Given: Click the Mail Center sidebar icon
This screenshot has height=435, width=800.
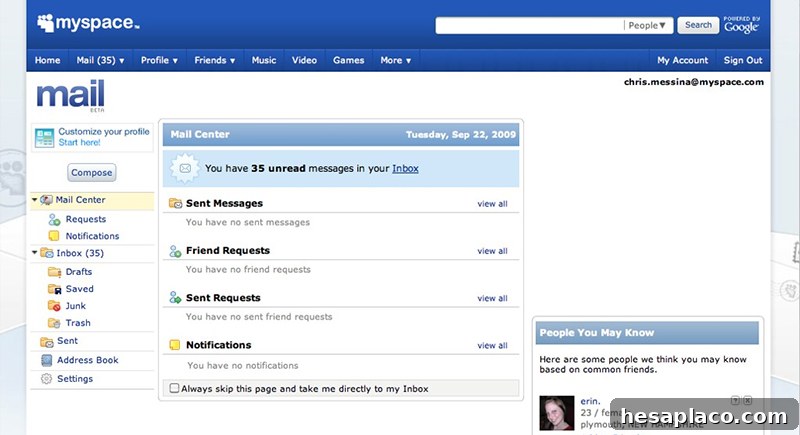Looking at the screenshot, I should (x=46, y=200).
